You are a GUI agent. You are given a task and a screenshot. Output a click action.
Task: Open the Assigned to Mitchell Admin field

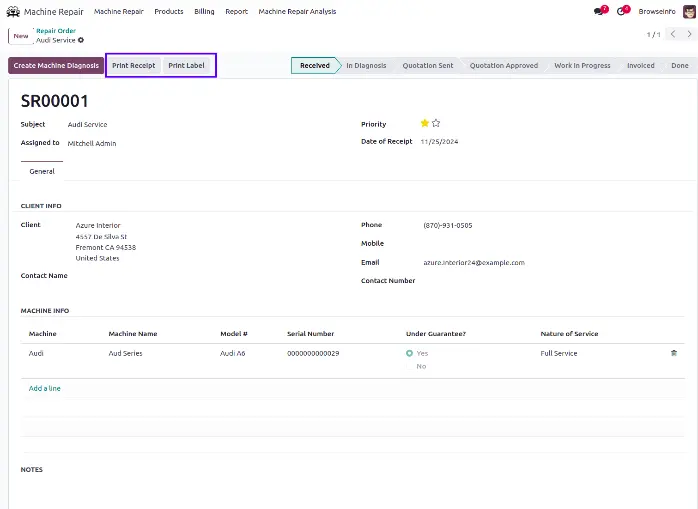click(92, 143)
